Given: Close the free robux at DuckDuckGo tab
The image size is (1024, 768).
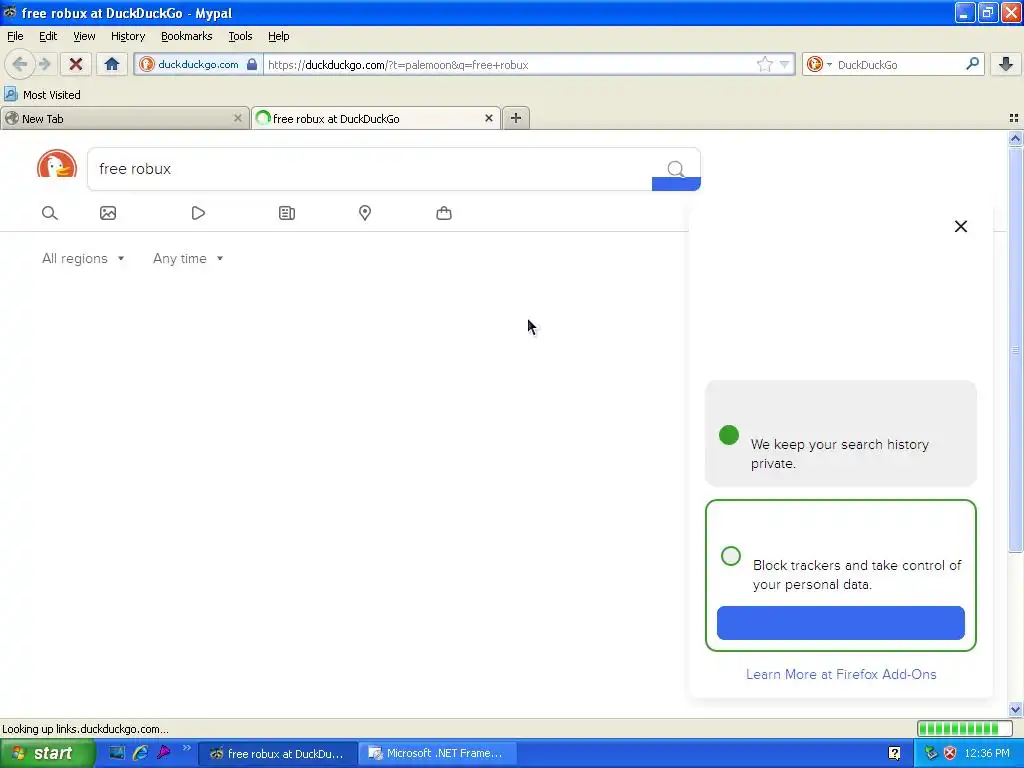Looking at the screenshot, I should [x=488, y=118].
